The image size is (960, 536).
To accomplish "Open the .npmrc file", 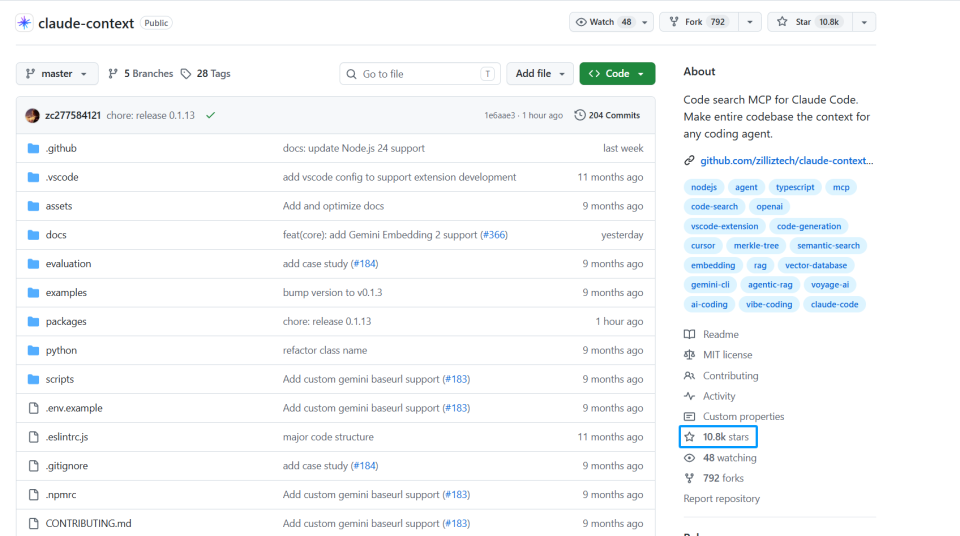I will pos(61,494).
